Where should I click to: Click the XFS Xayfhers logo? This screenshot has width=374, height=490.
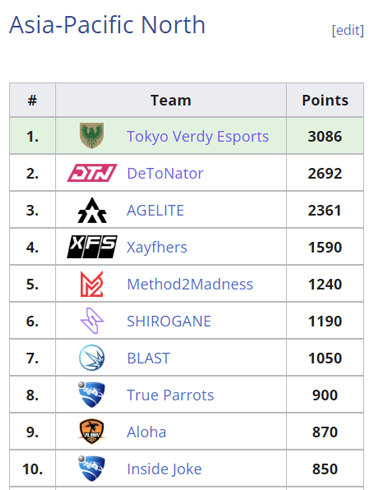pos(92,247)
